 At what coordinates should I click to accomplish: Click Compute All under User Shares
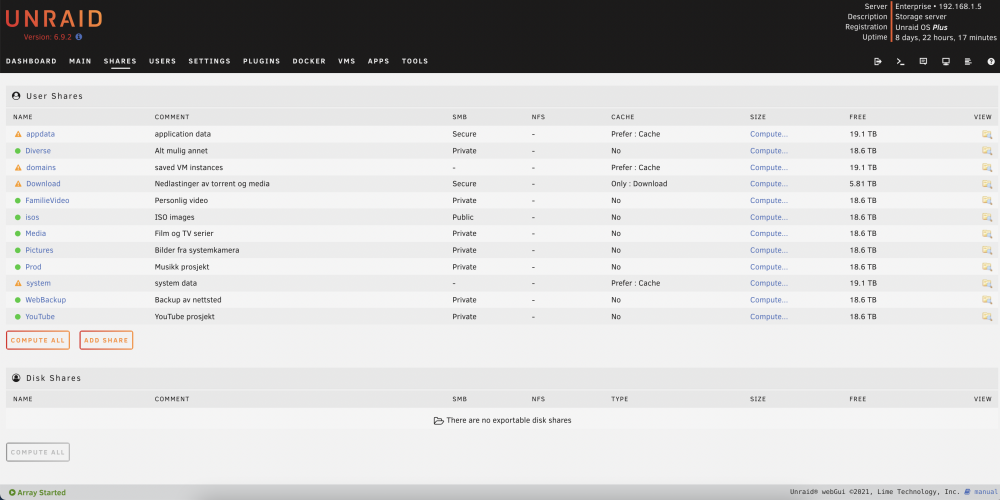pos(38,341)
